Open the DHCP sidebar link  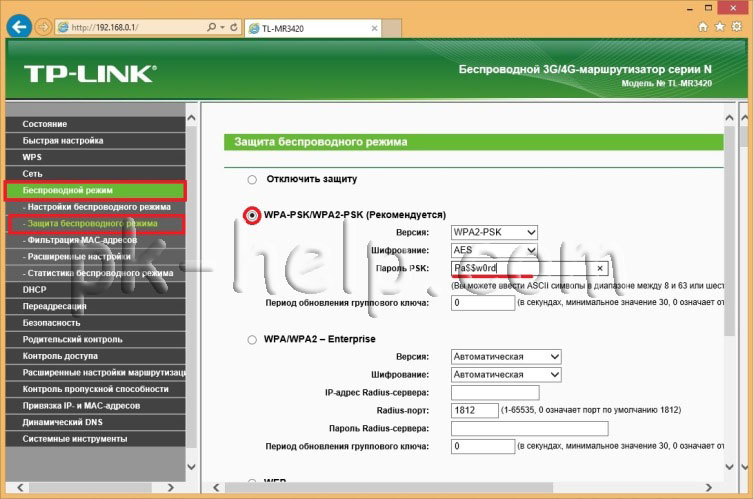click(95, 289)
